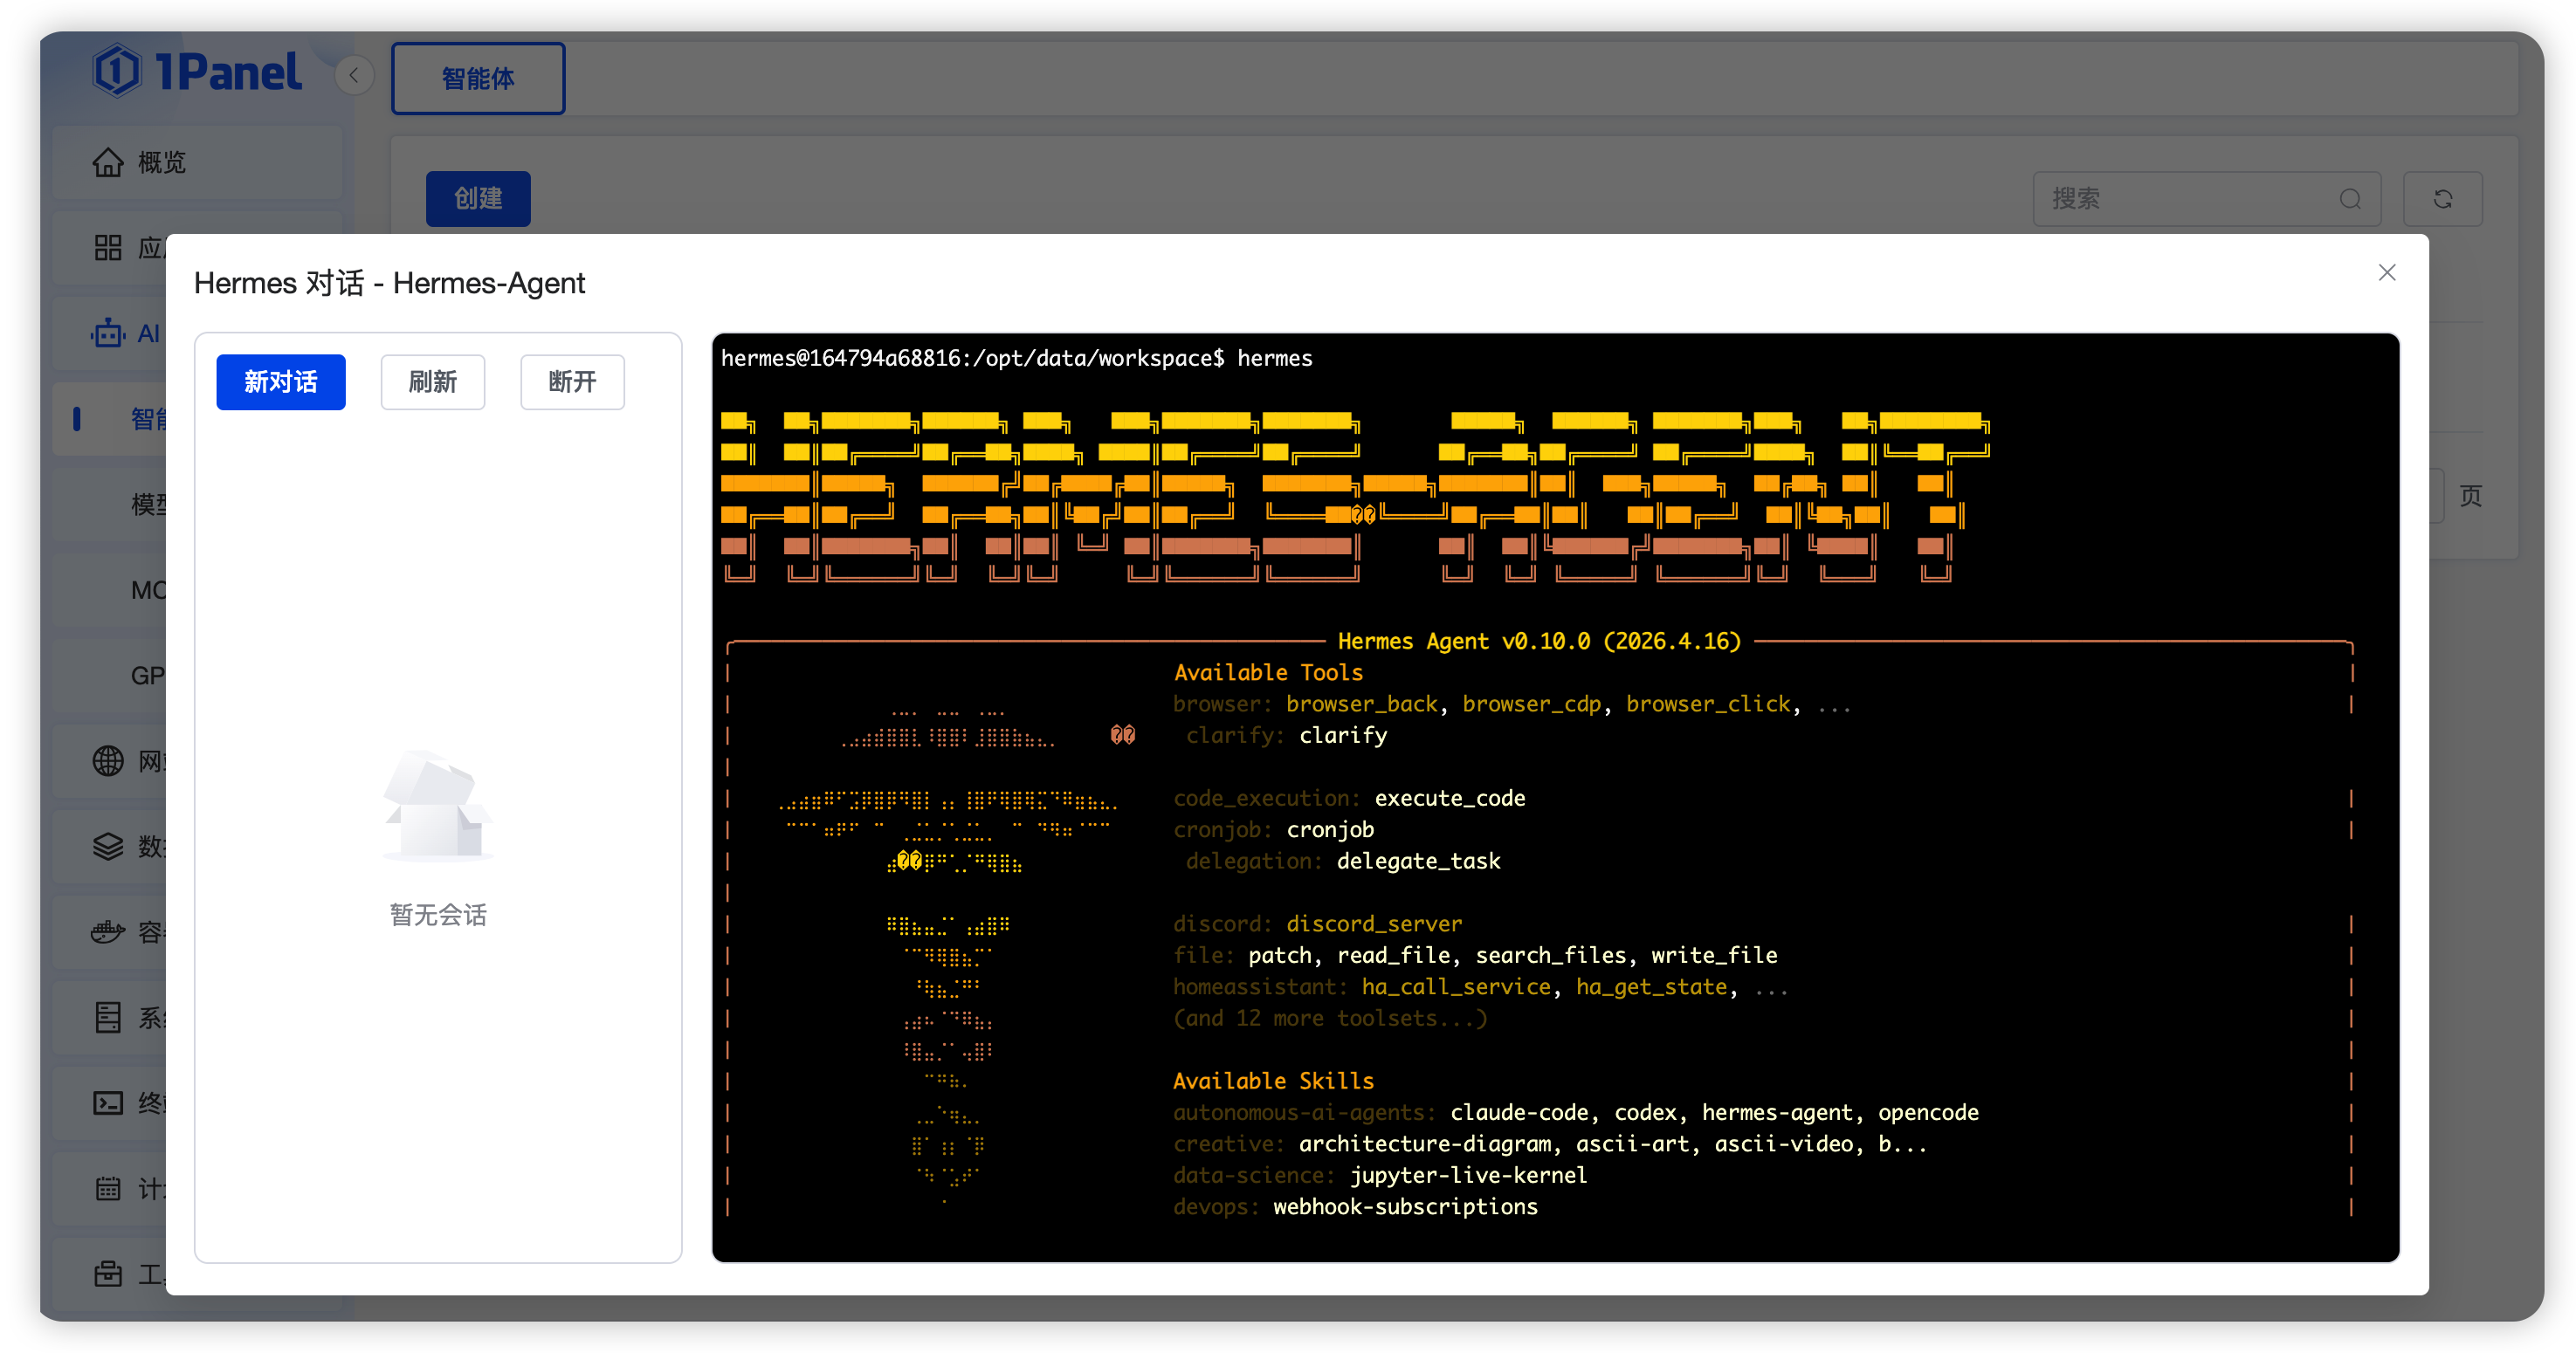Open the app store grid icon
The width and height of the screenshot is (2576, 1353).
pos(108,247)
